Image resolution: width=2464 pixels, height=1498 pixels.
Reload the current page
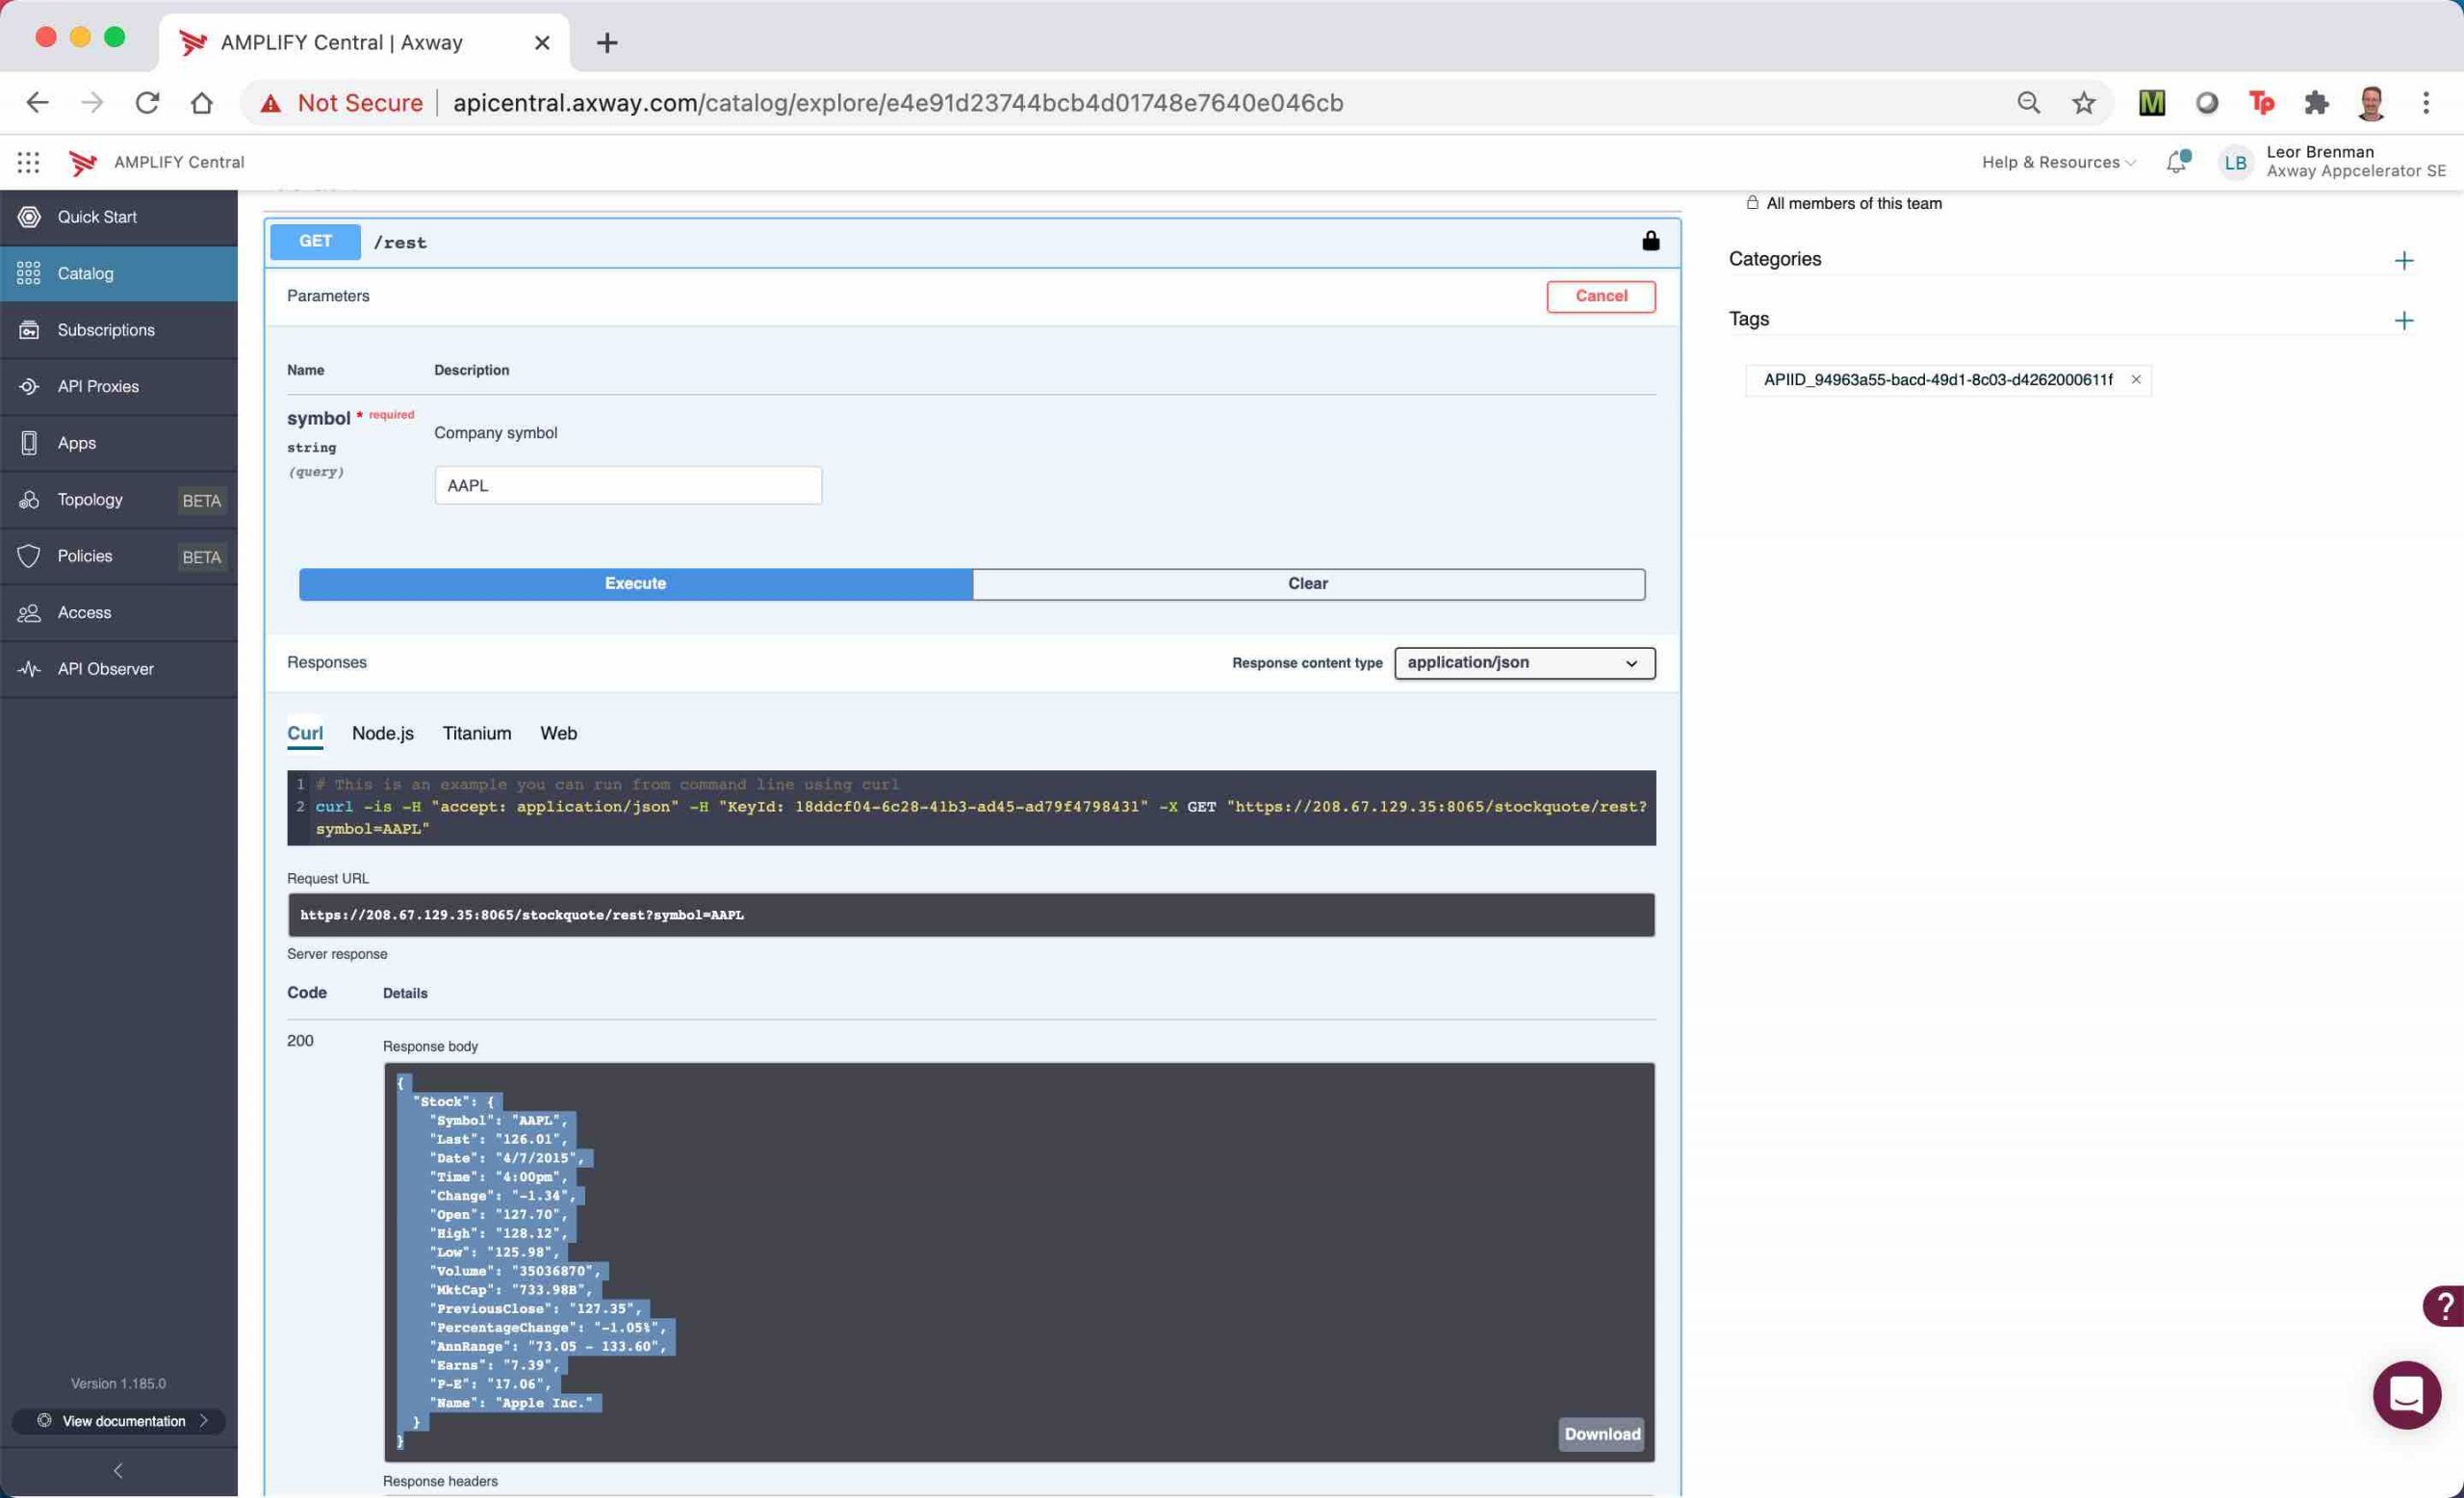[x=147, y=102]
